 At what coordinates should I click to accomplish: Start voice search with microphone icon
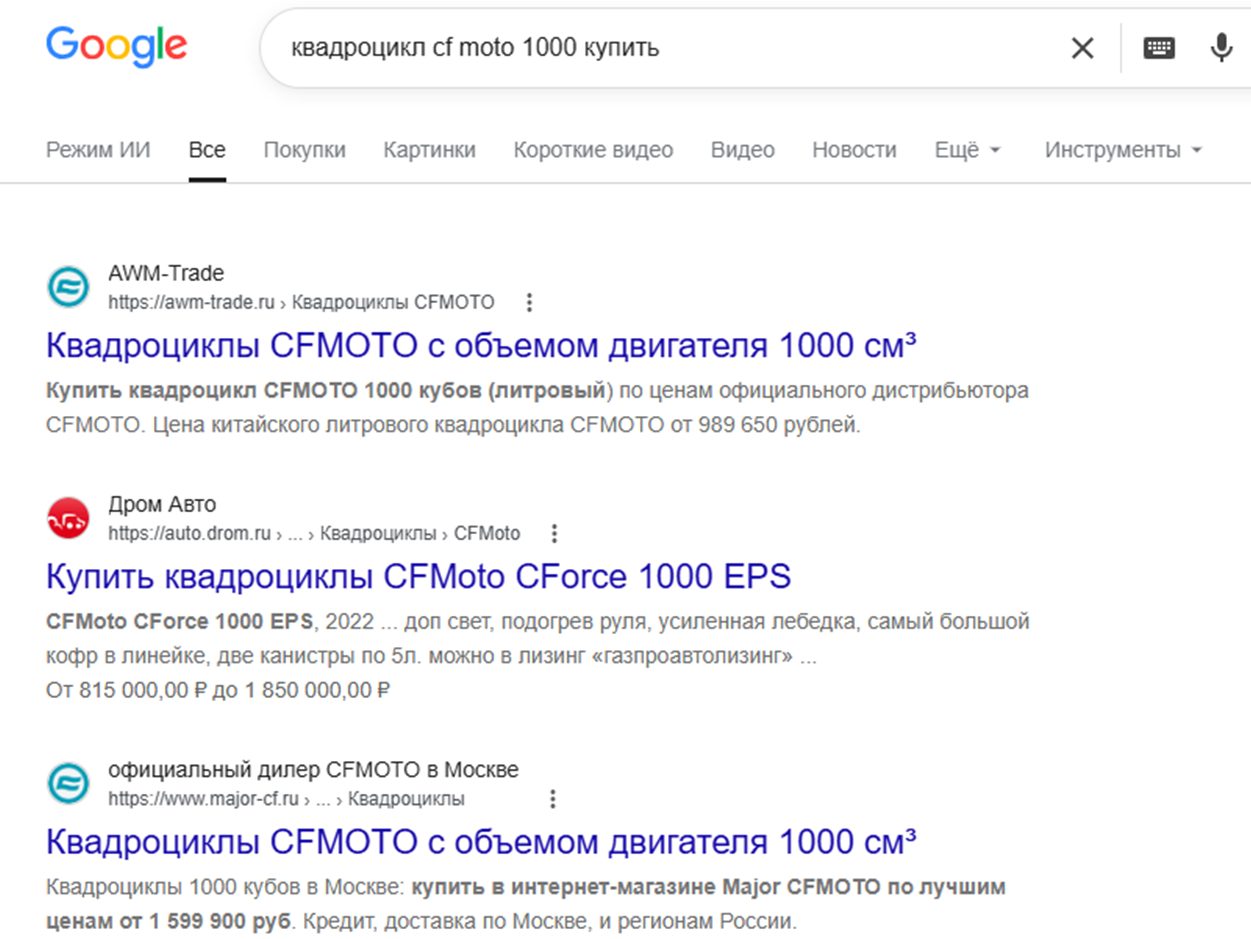[x=1221, y=47]
